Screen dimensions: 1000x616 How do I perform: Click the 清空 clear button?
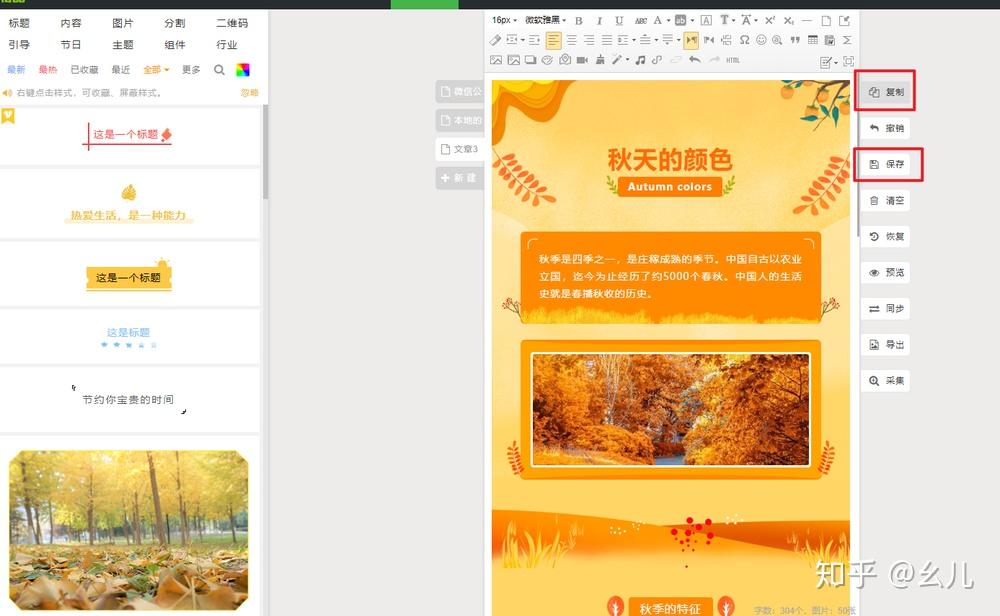point(886,200)
